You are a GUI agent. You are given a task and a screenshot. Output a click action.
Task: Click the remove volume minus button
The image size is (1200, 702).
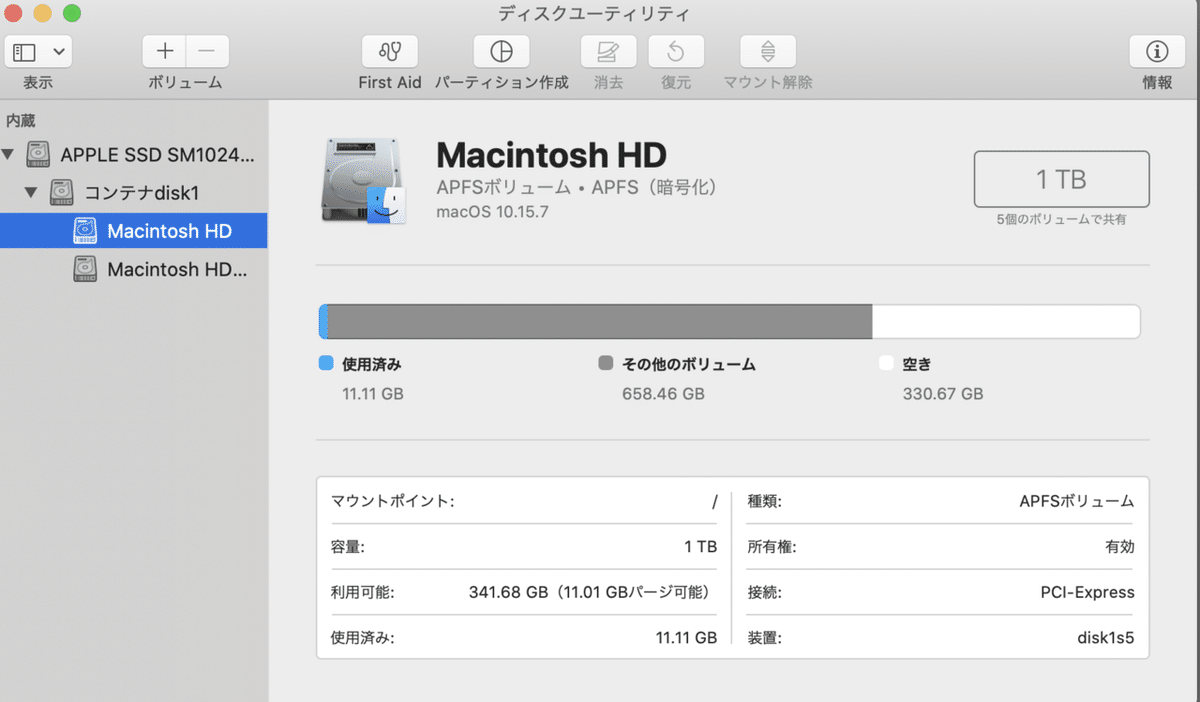click(x=208, y=51)
